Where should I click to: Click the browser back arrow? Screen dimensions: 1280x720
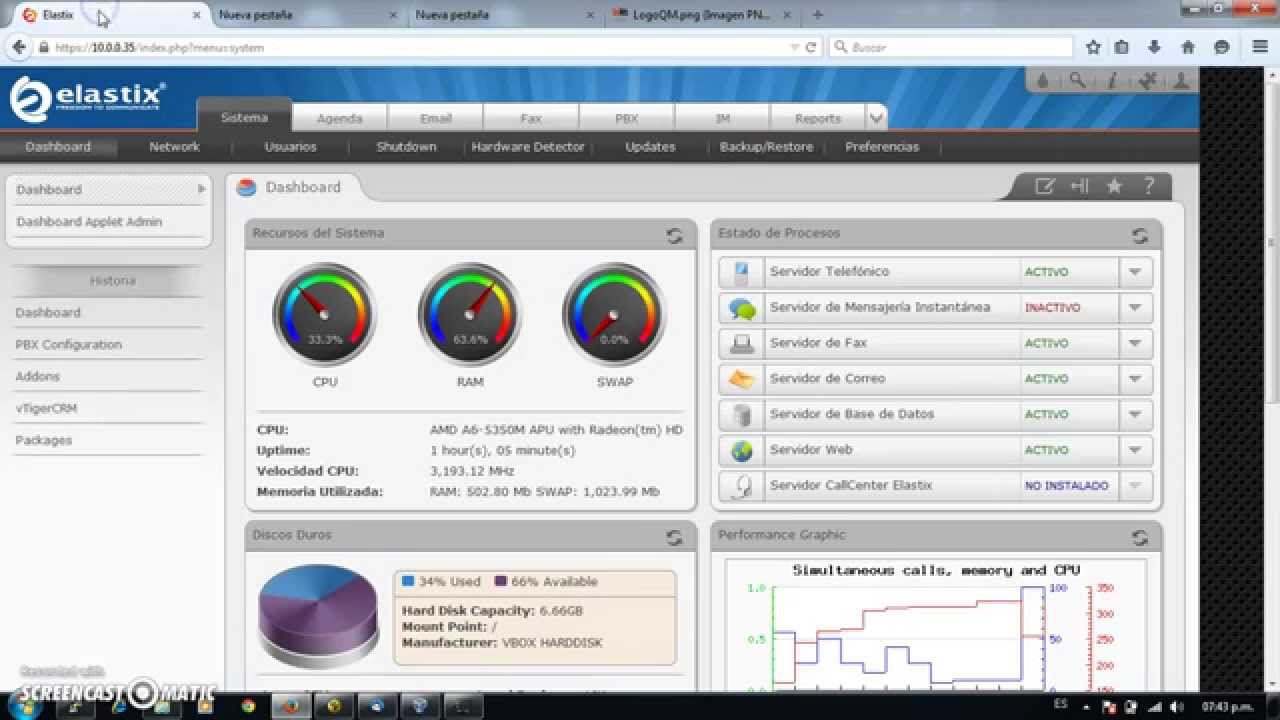pos(18,47)
